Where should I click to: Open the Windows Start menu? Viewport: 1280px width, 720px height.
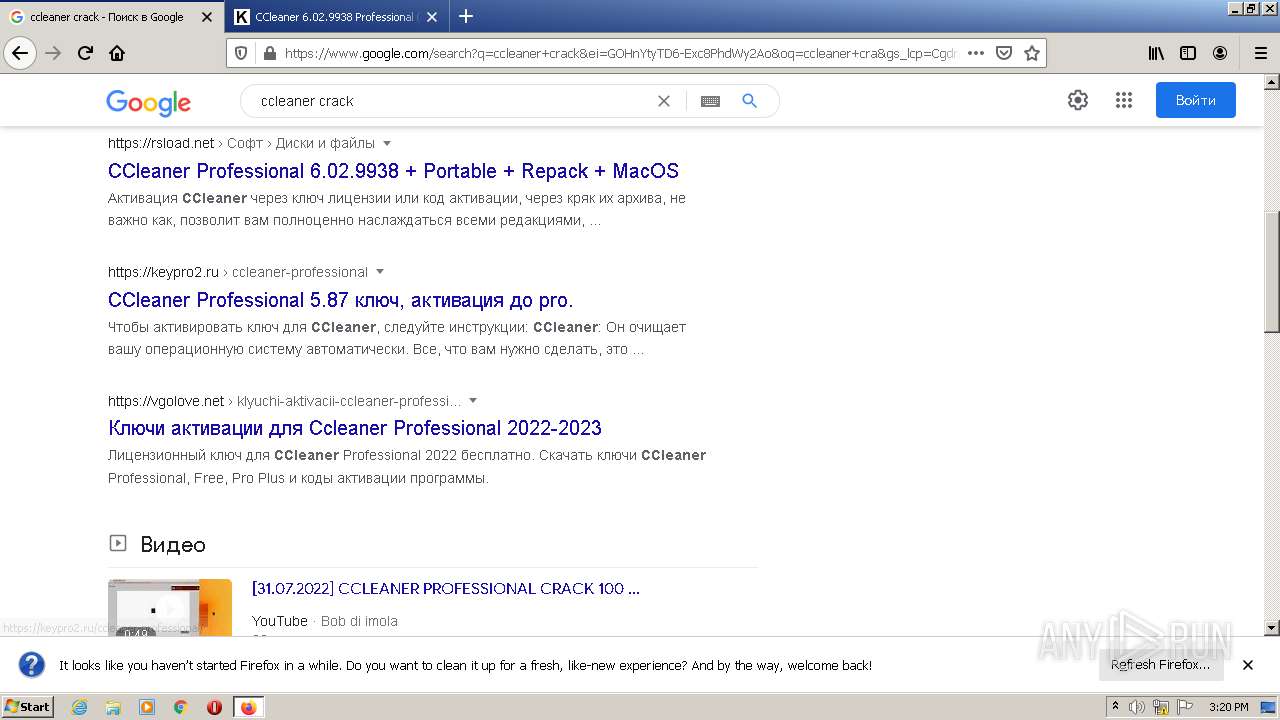click(28, 707)
